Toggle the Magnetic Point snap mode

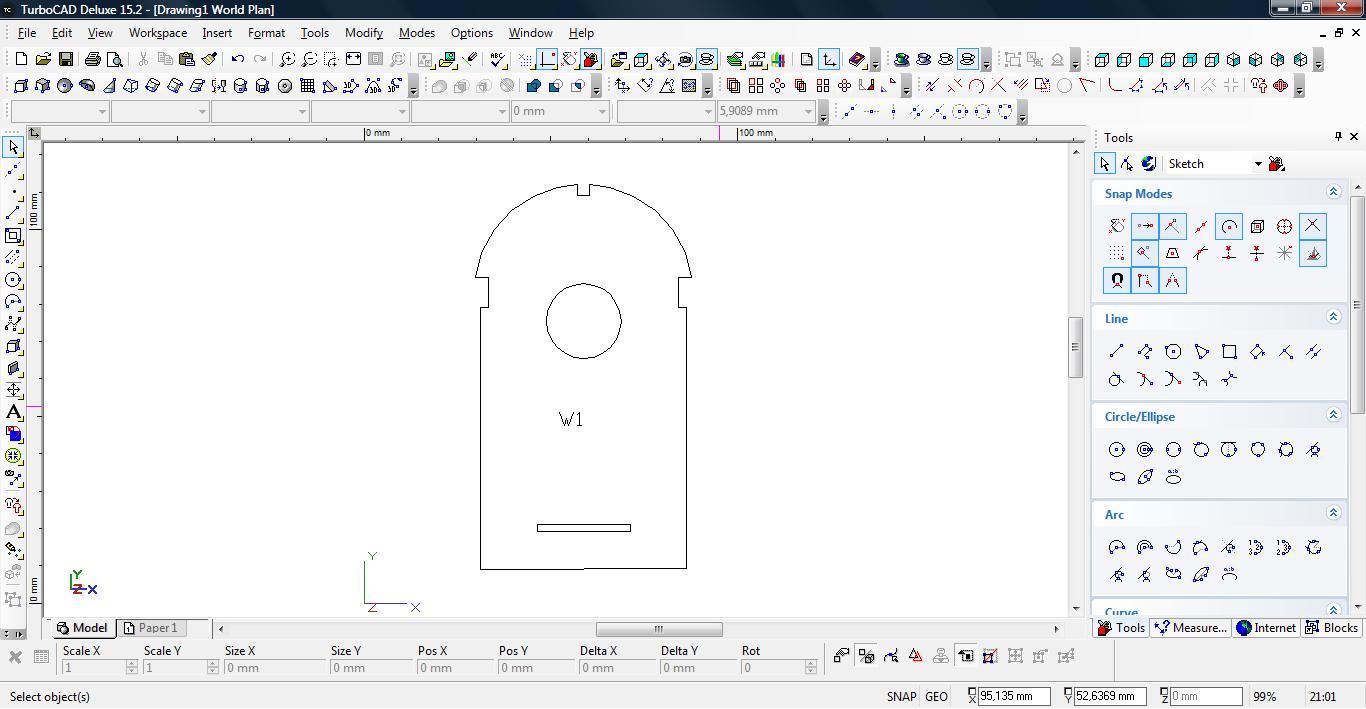(1117, 281)
